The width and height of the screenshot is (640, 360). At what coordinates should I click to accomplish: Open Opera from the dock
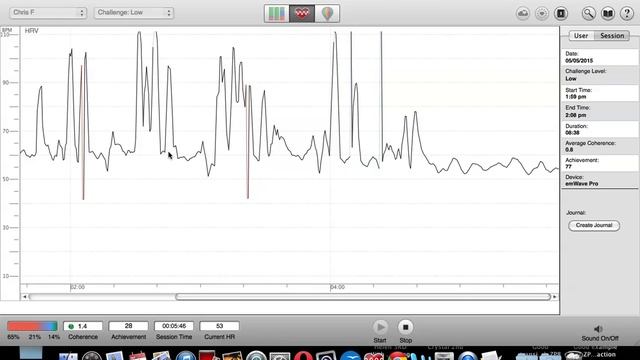tap(303, 356)
